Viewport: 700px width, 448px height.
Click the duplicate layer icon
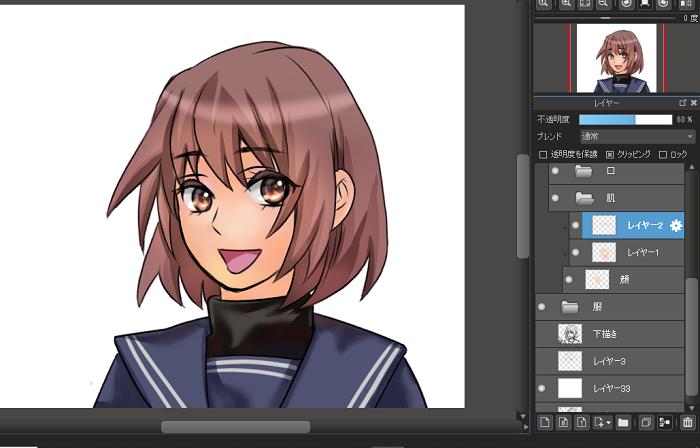point(646,423)
